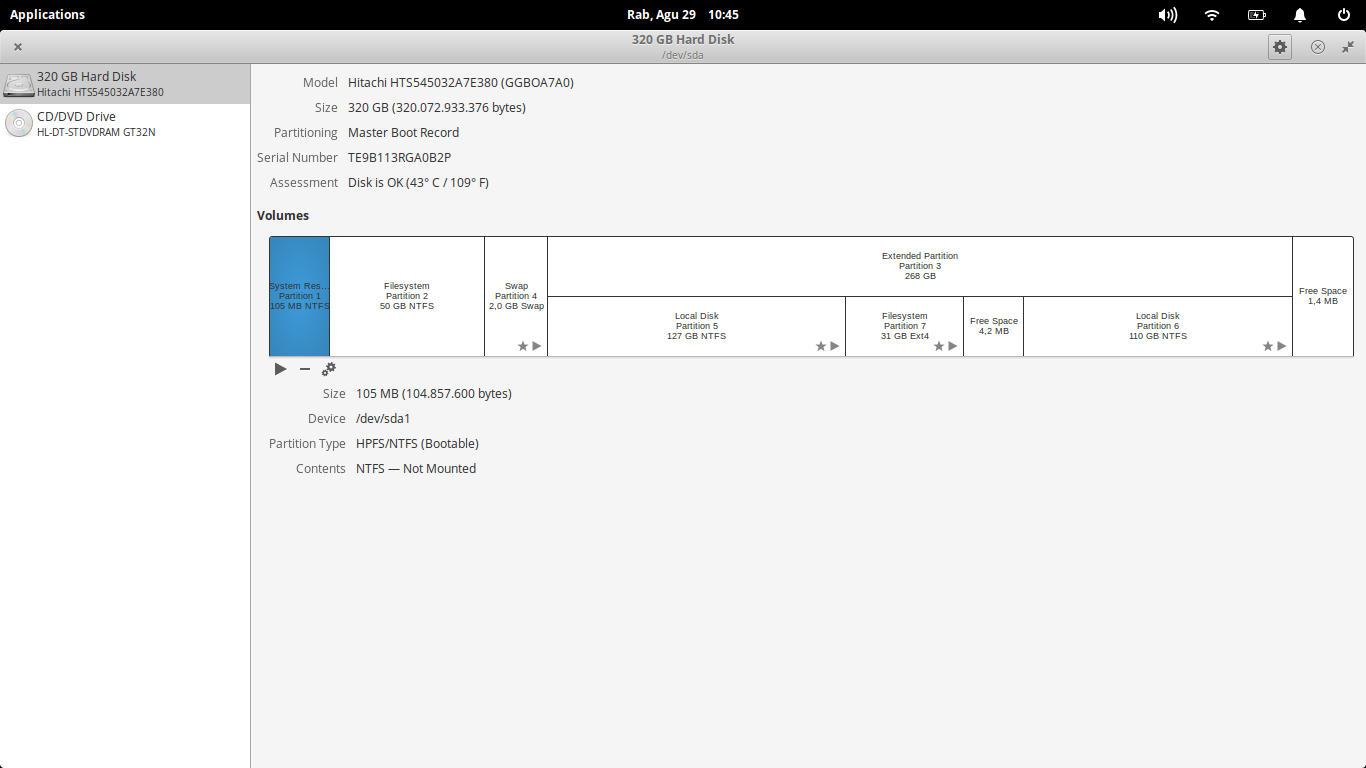Mount the selected partition with play button
The height and width of the screenshot is (768, 1366).
tap(281, 369)
